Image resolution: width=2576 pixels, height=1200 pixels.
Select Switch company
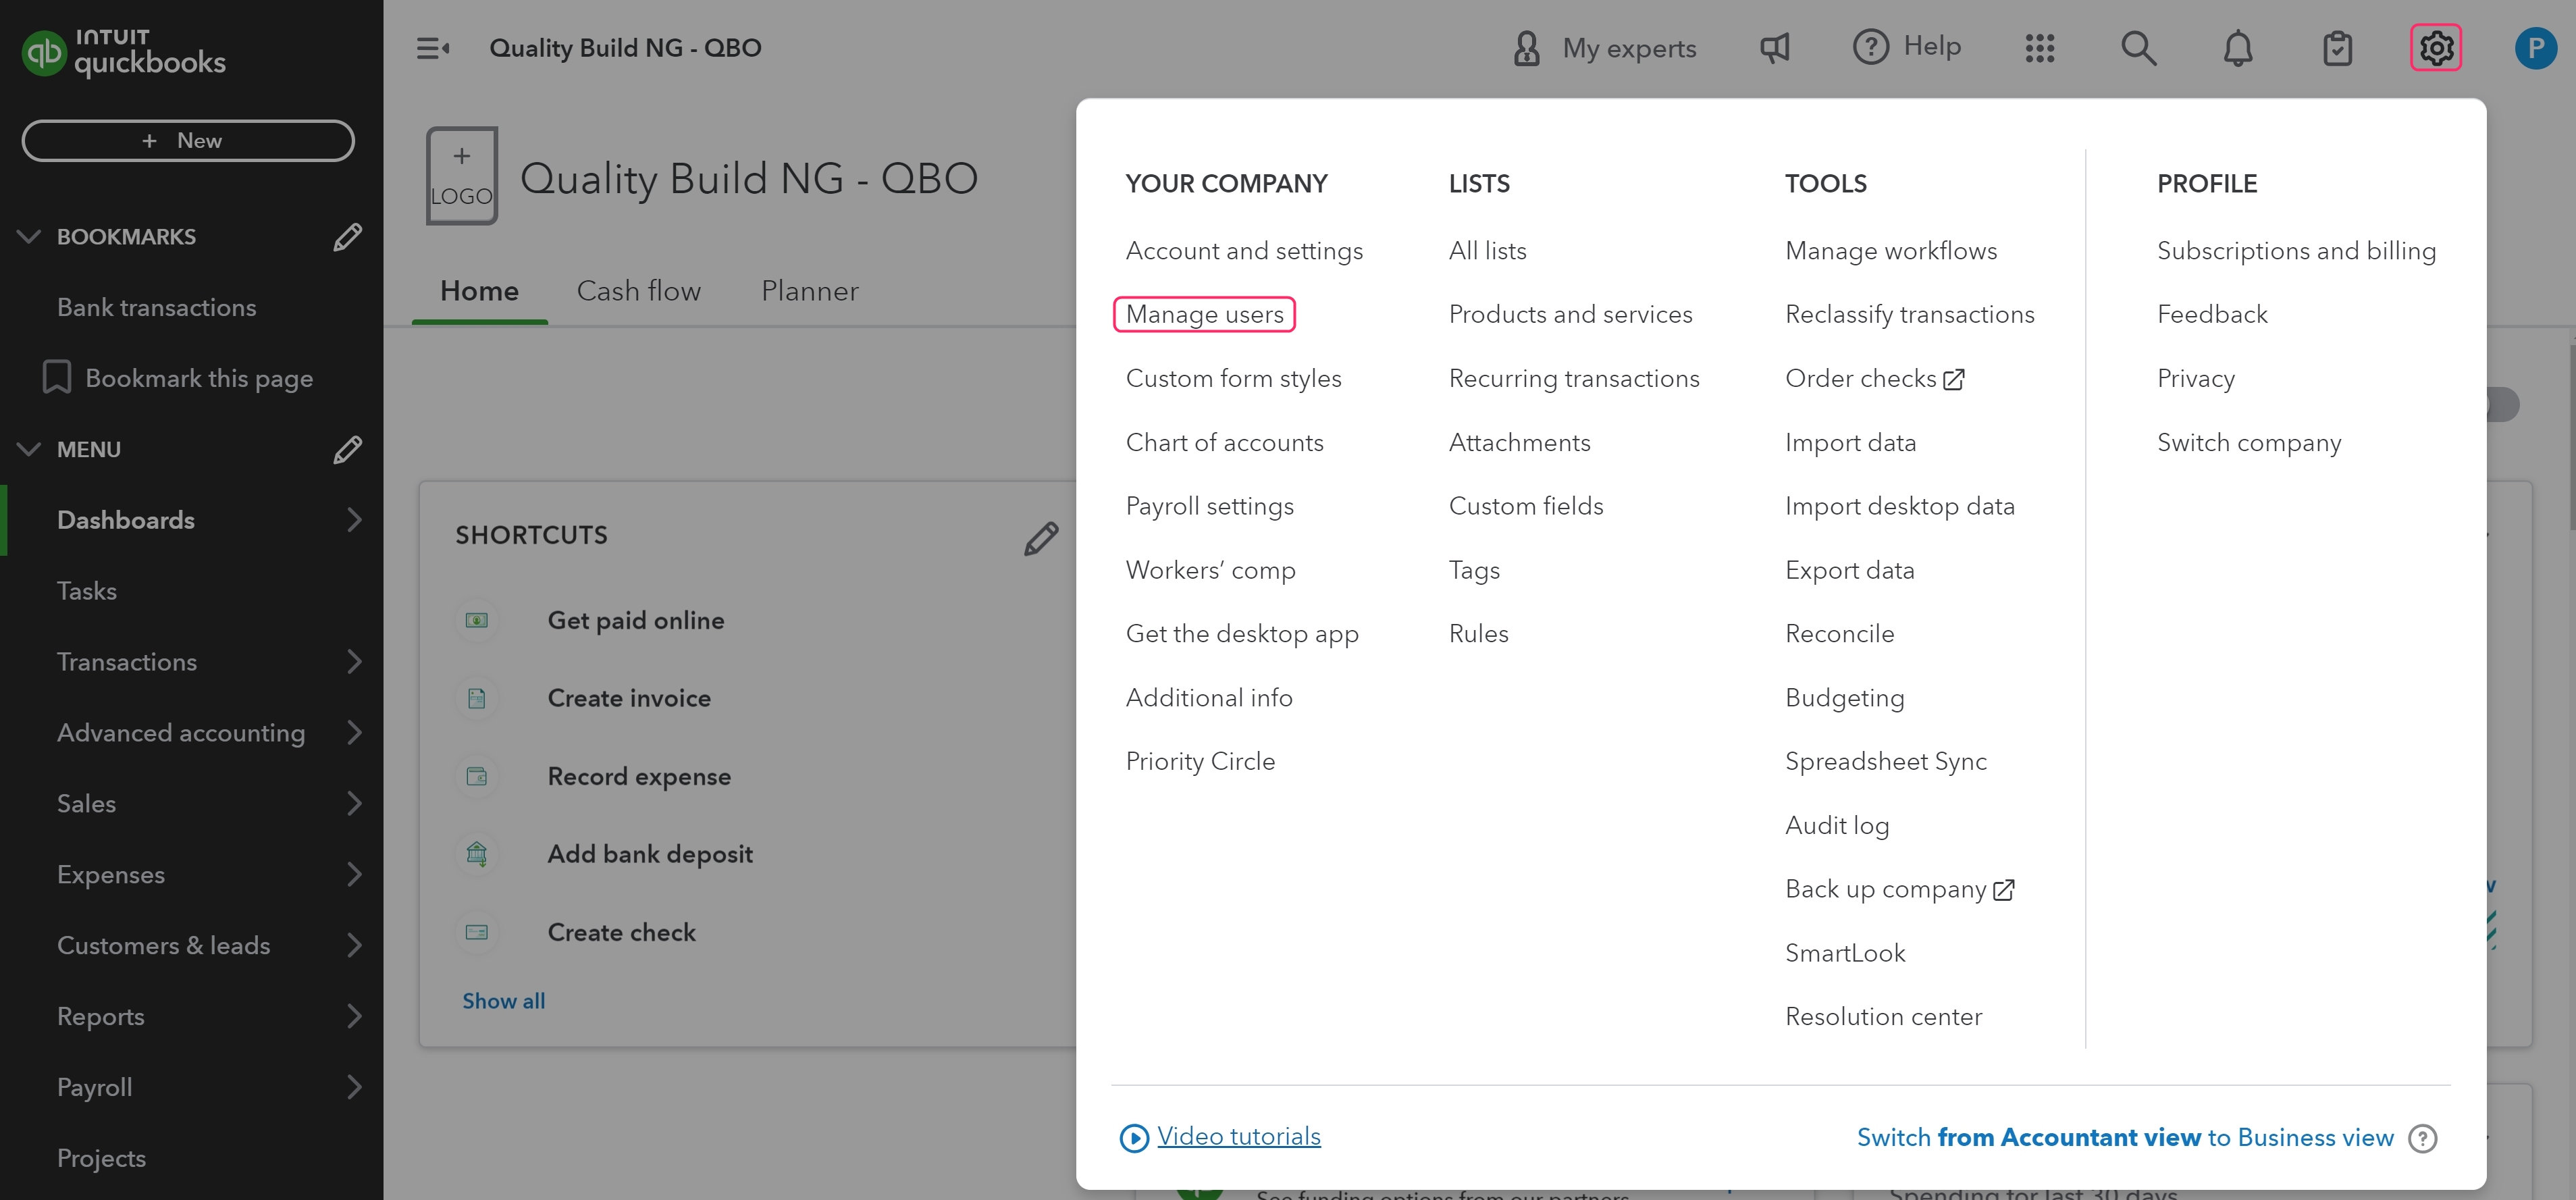click(x=2249, y=442)
